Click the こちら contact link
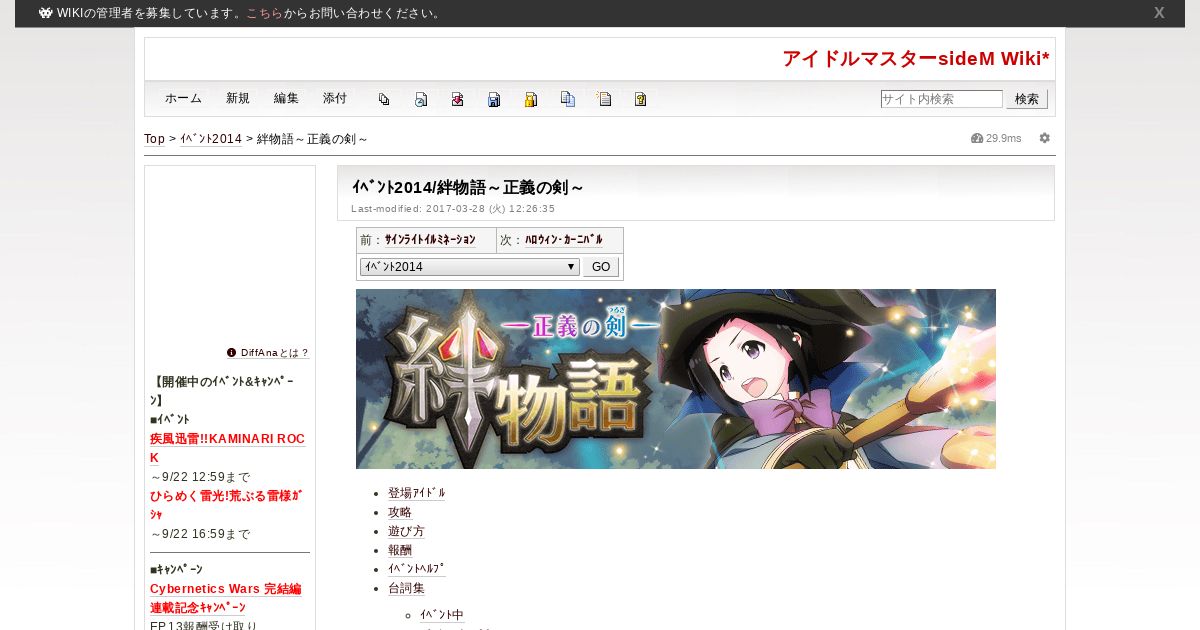Screen dimensions: 1200x630 [x=265, y=13]
